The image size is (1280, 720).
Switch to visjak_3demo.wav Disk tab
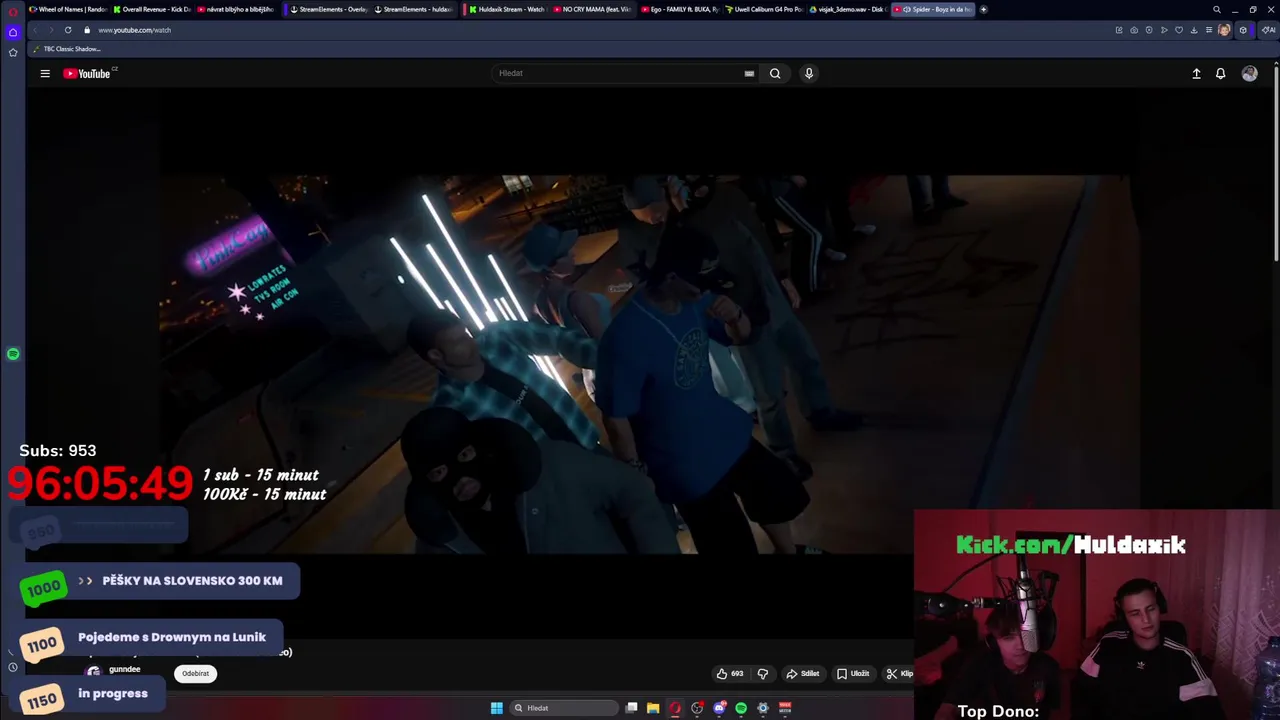pos(848,9)
